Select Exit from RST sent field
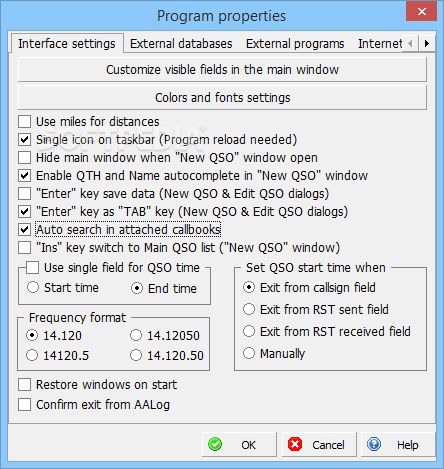444x469 pixels. pyautogui.click(x=249, y=309)
